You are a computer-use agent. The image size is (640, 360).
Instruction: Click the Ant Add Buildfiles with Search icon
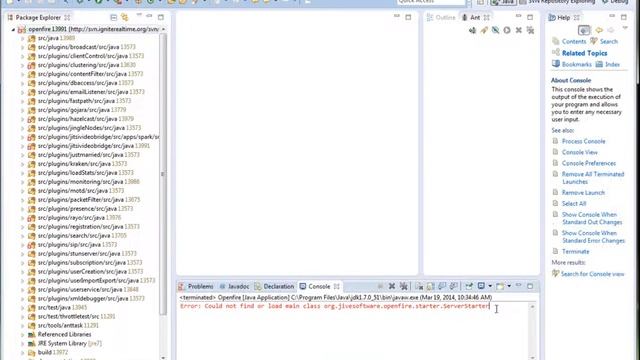(484, 30)
